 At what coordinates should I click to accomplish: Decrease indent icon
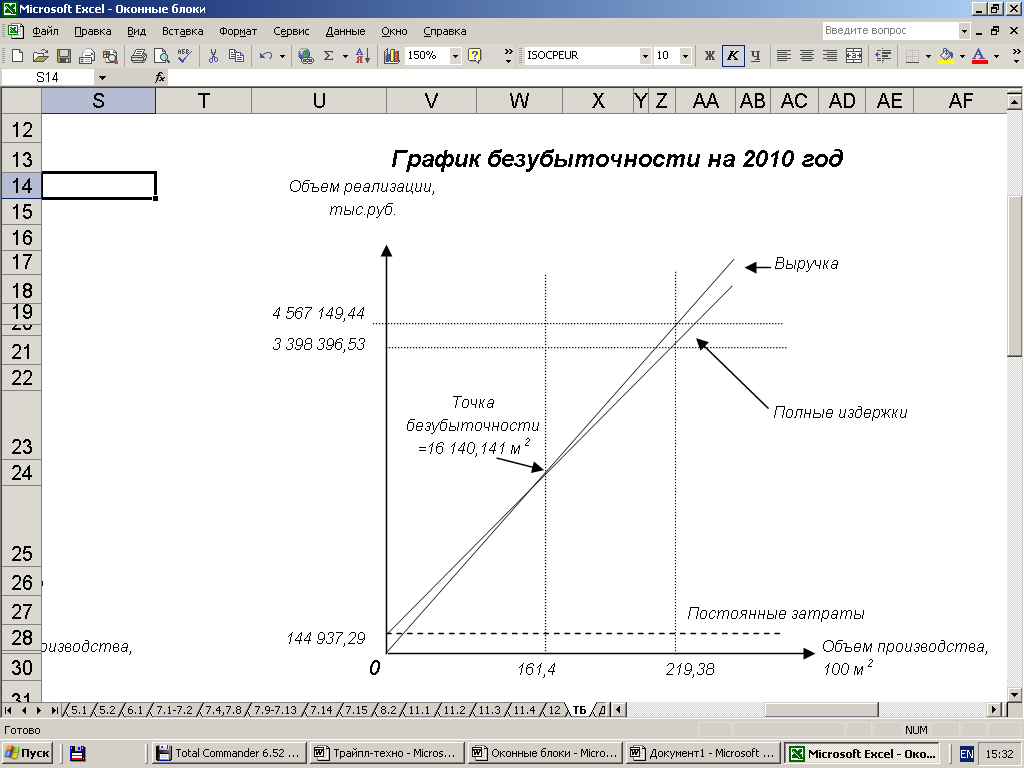(x=883, y=56)
